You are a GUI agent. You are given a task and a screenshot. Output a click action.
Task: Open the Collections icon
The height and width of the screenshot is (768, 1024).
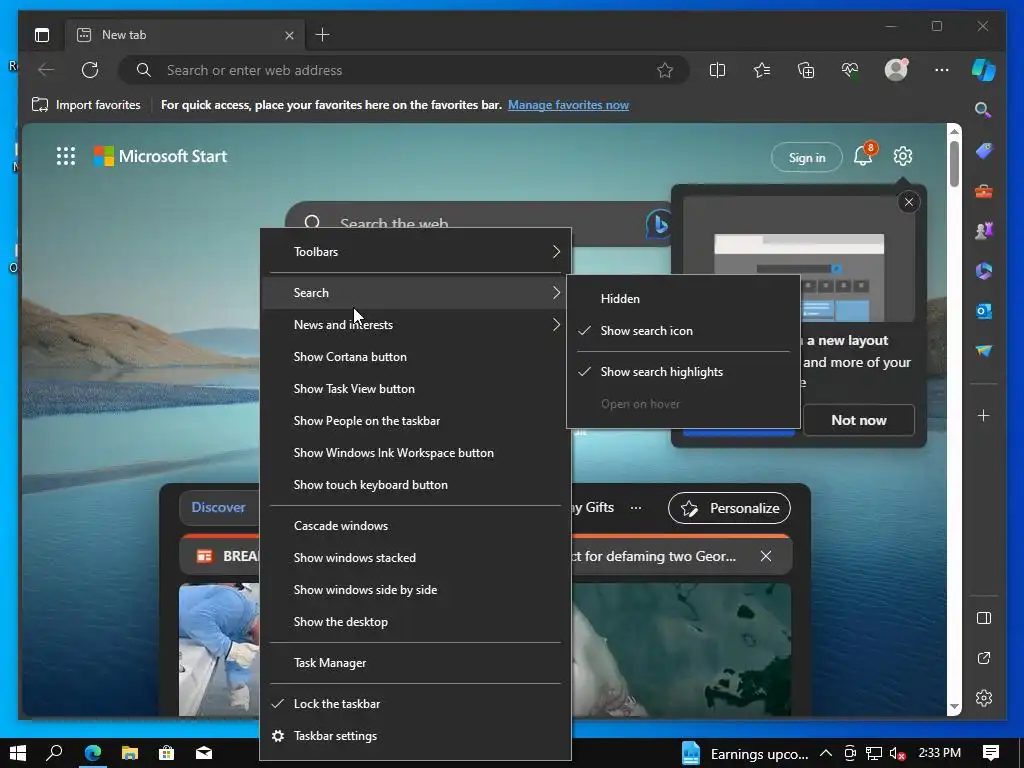click(x=806, y=70)
